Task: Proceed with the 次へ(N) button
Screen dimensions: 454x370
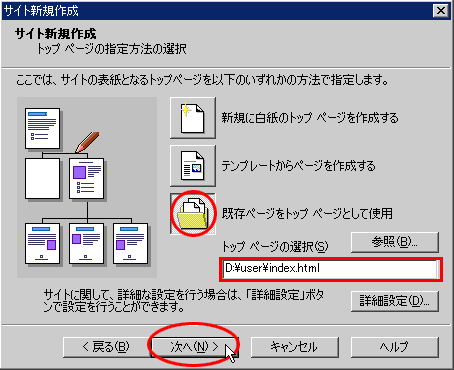Action: coord(195,347)
